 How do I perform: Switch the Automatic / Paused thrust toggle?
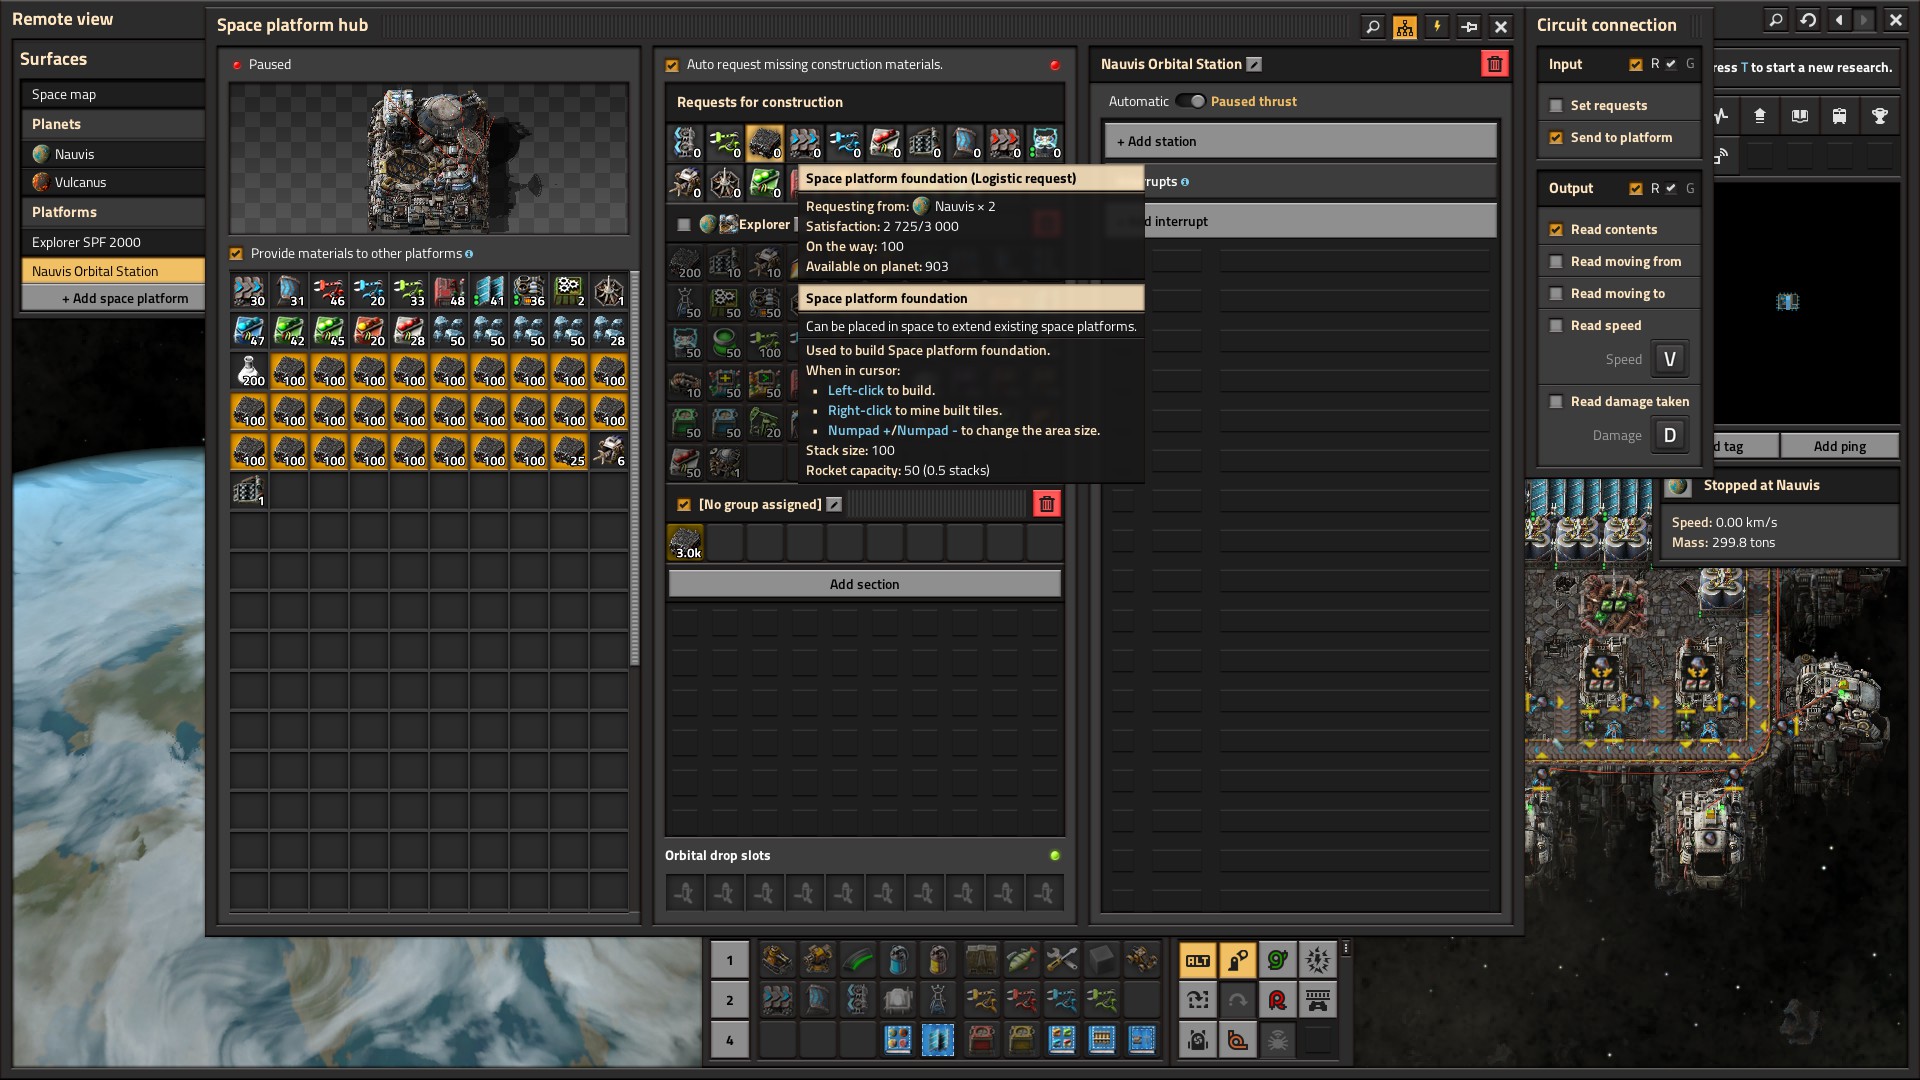[1190, 101]
